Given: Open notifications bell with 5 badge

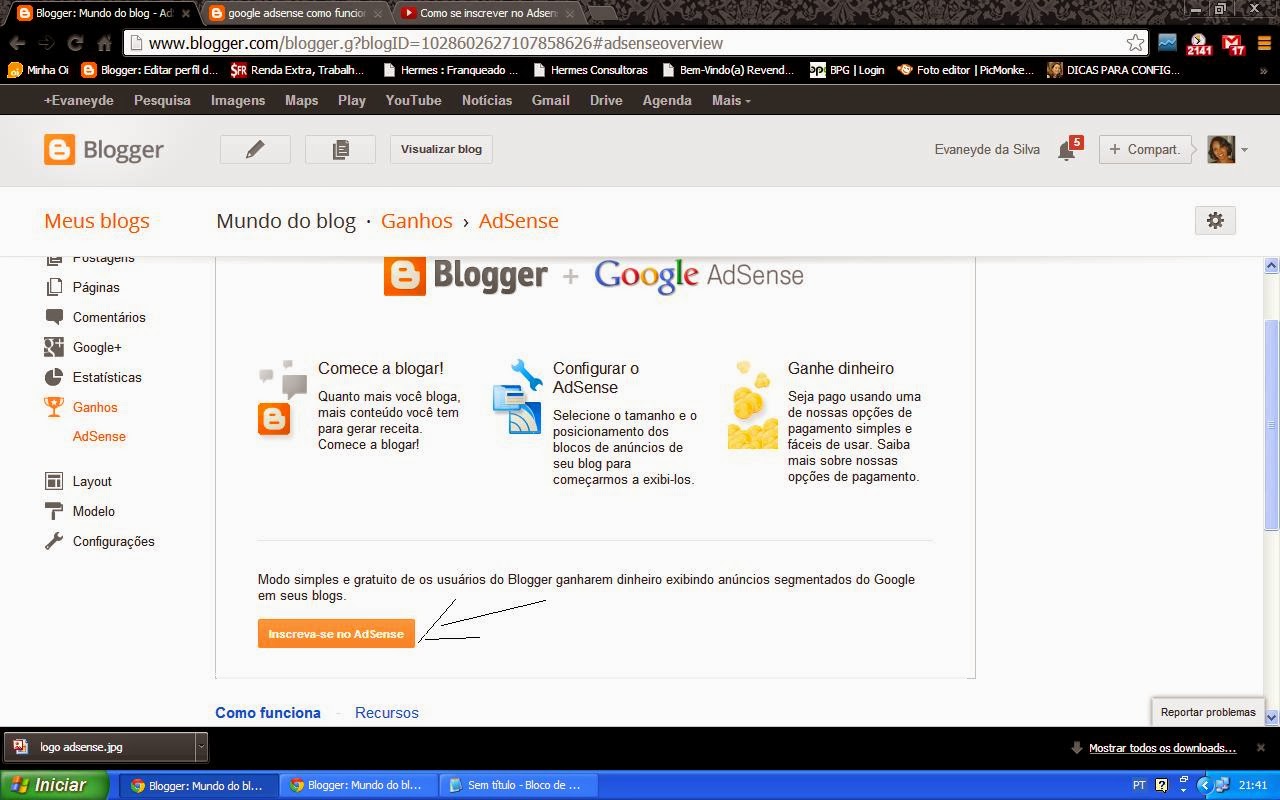Looking at the screenshot, I should [1068, 149].
